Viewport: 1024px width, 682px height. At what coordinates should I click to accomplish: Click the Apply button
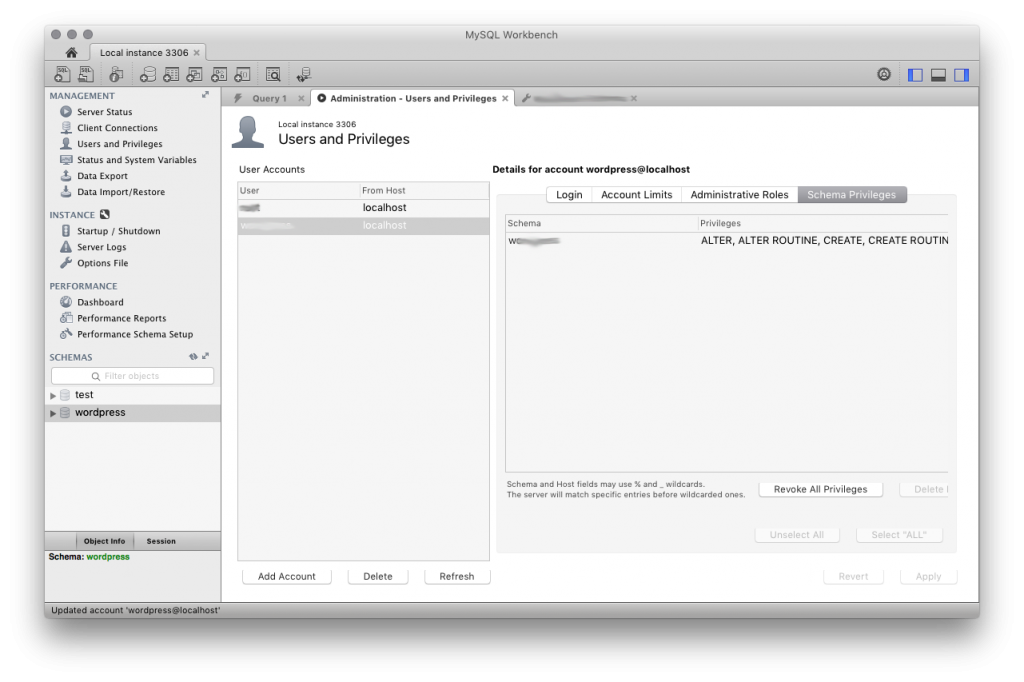point(928,576)
